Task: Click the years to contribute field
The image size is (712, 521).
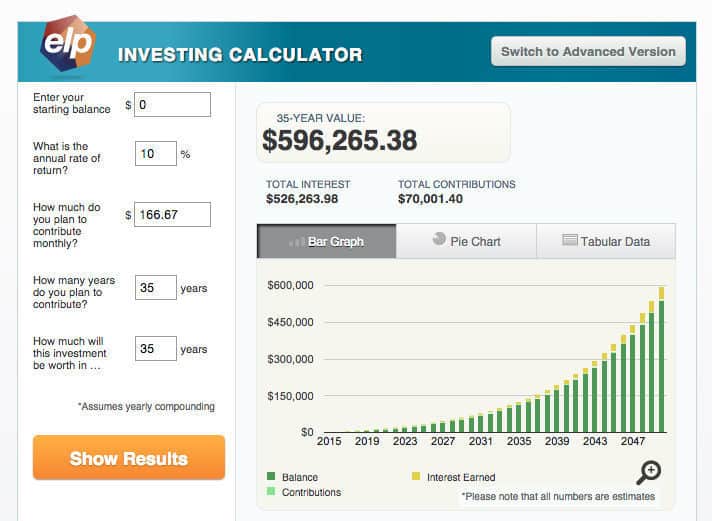Action: tap(155, 288)
